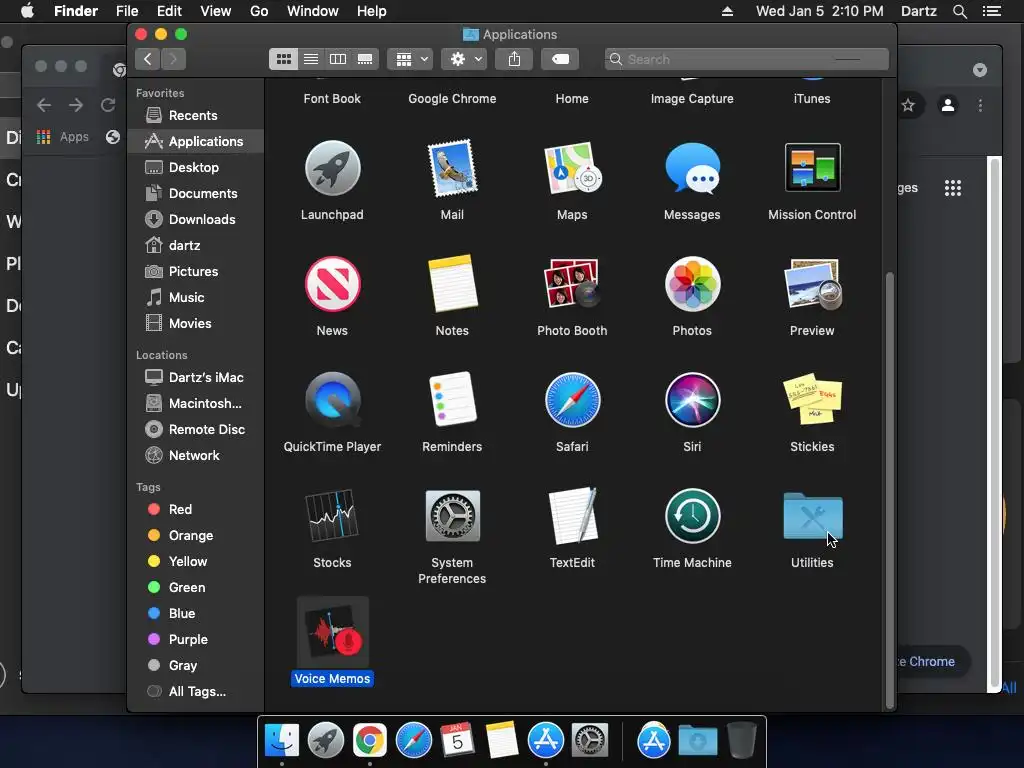The width and height of the screenshot is (1024, 768).
Task: Go back in Finder navigation
Action: [148, 59]
